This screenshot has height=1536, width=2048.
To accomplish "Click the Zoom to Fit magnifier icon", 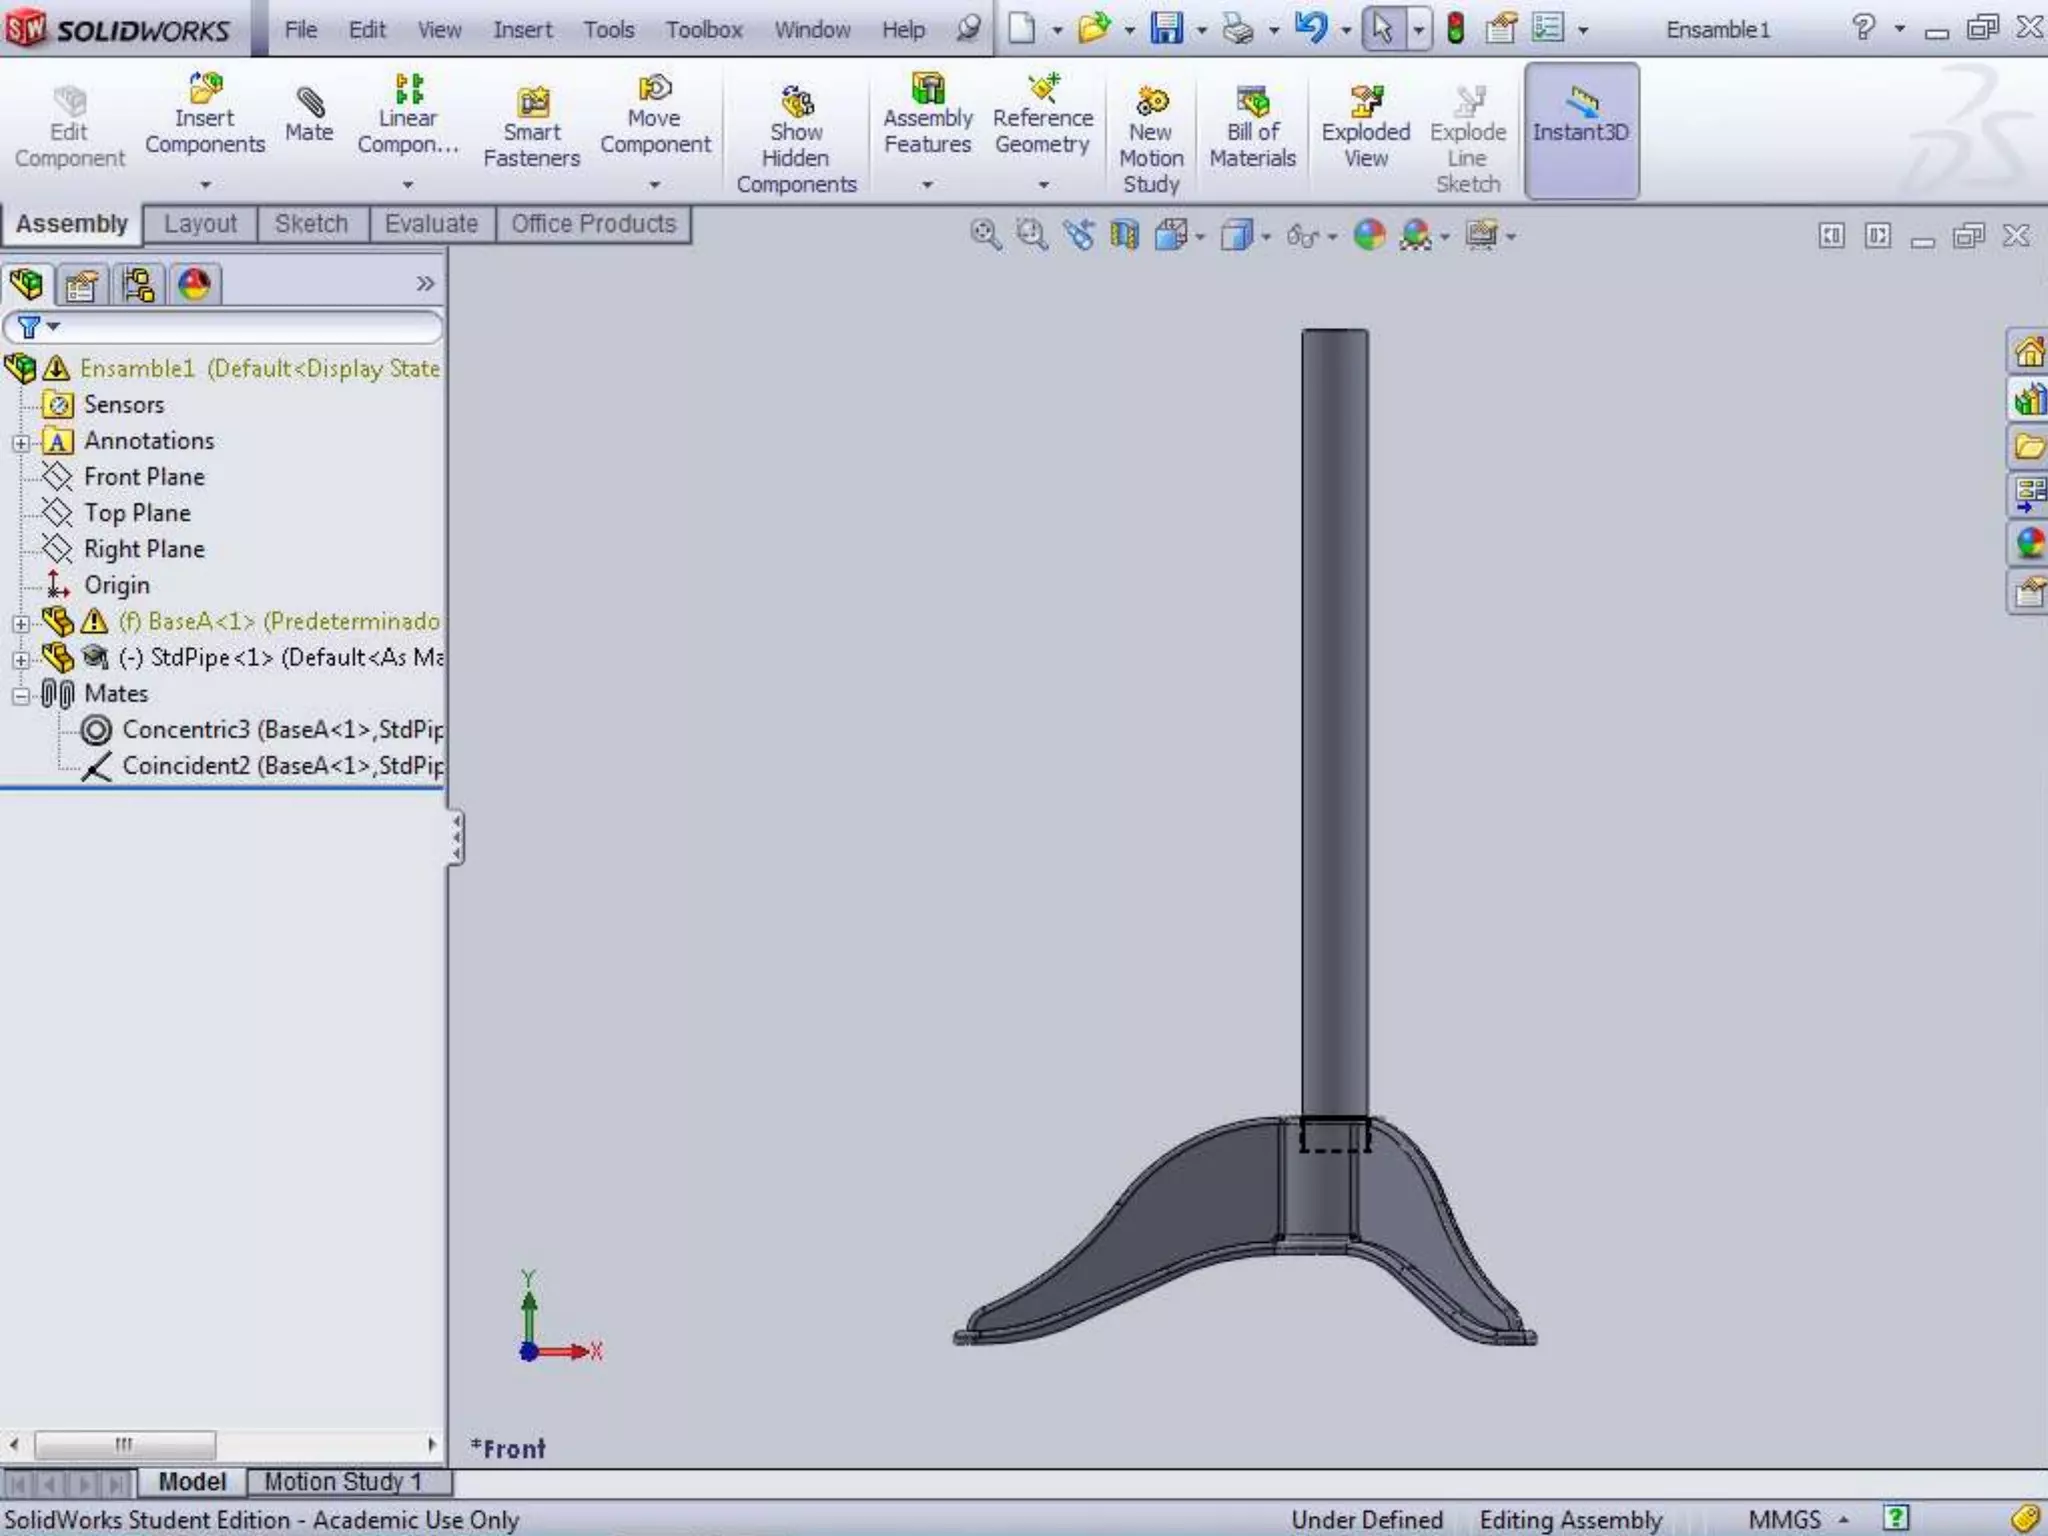I will [985, 236].
